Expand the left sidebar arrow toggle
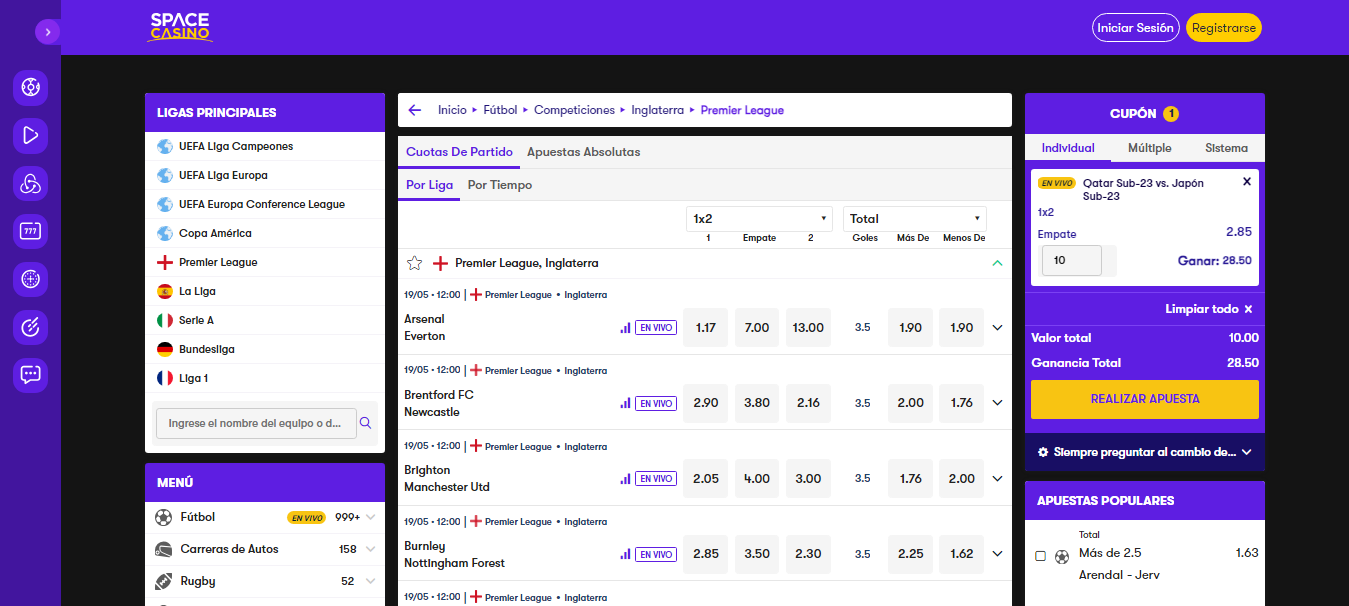Image resolution: width=1349 pixels, height=606 pixels. 47,32
